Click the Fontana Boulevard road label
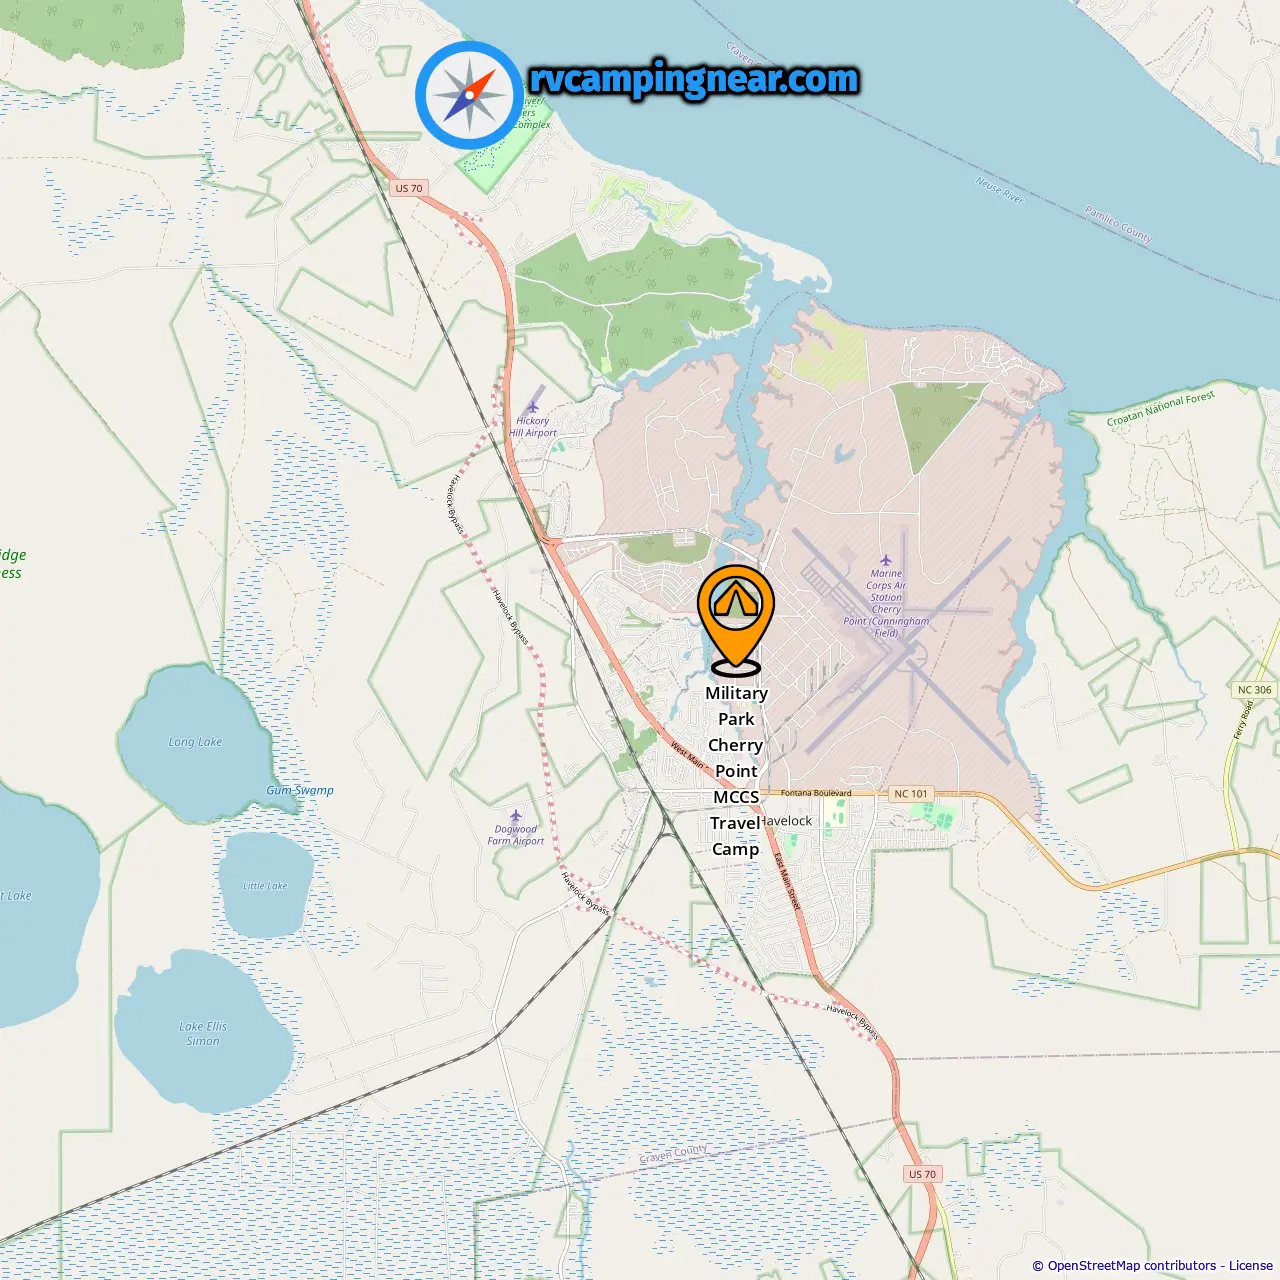The width and height of the screenshot is (1280, 1280). pyautogui.click(x=816, y=793)
